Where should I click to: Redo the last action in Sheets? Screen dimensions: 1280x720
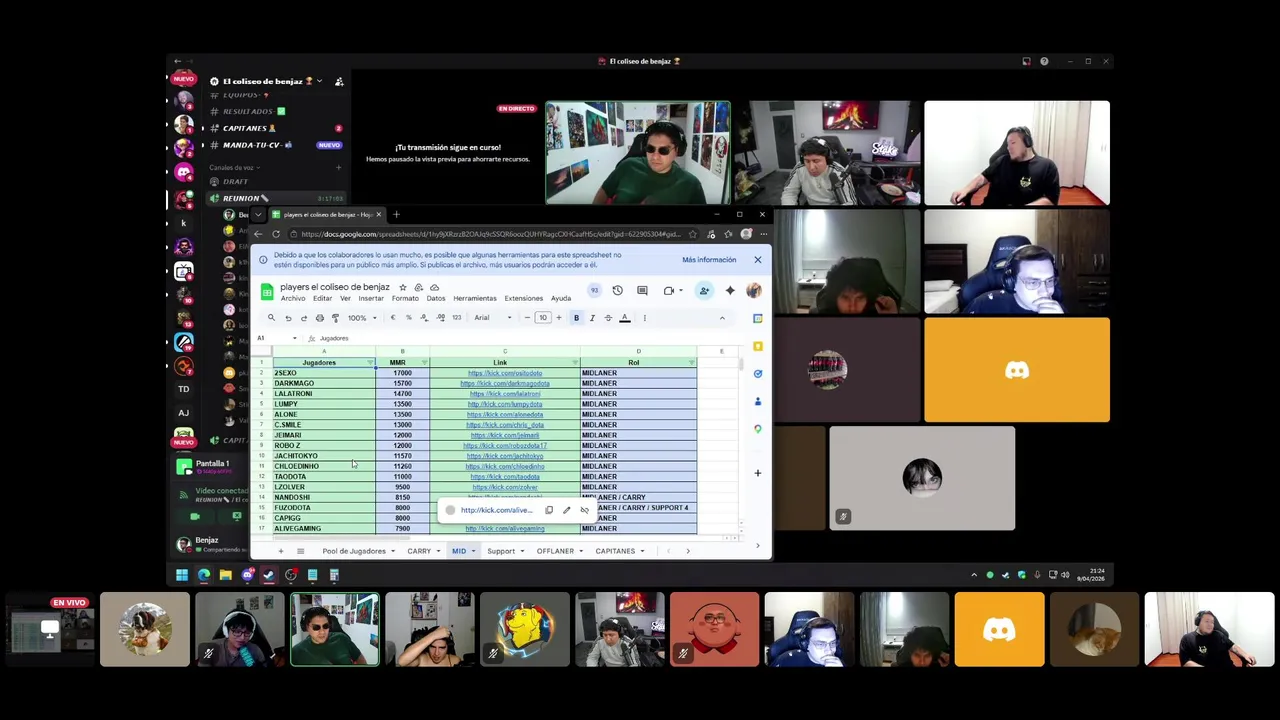304,318
